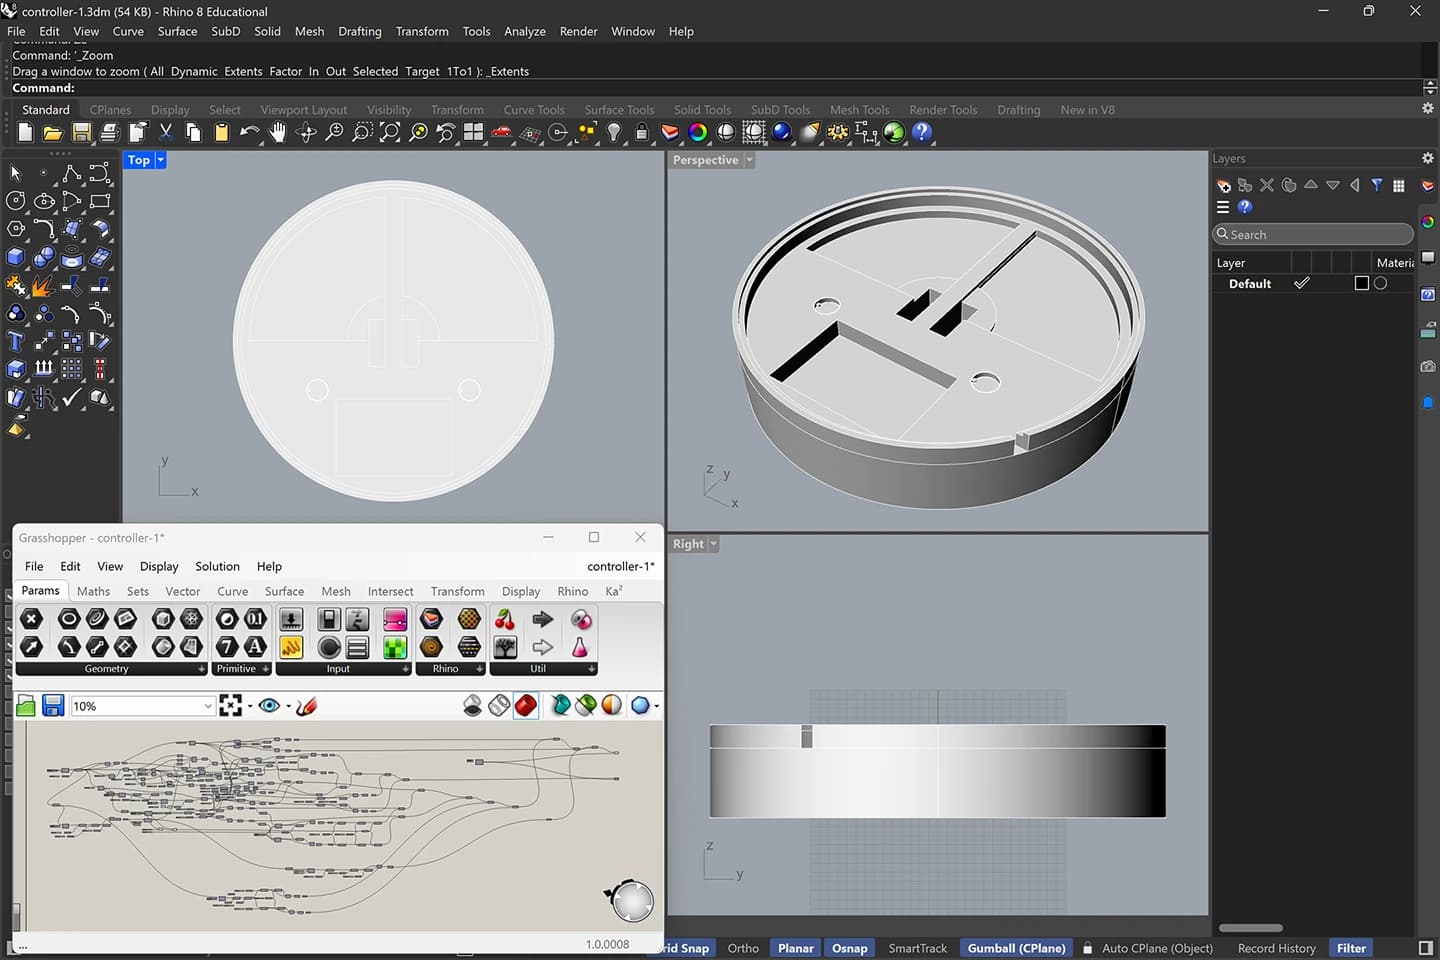Click the four-viewport layout icon
Image resolution: width=1440 pixels, height=960 pixels.
pos(473,132)
